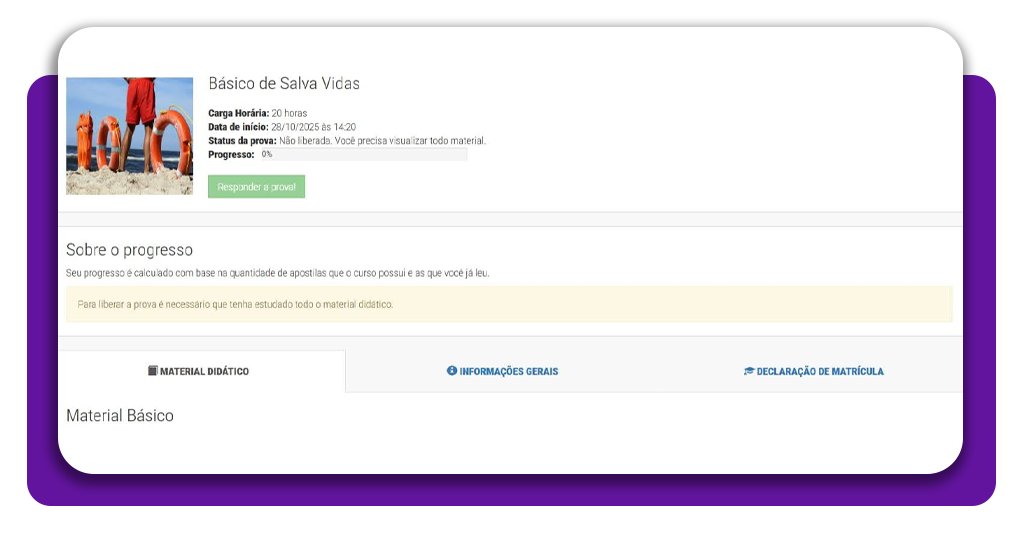Click the book icon beside Material Didático

click(x=153, y=371)
